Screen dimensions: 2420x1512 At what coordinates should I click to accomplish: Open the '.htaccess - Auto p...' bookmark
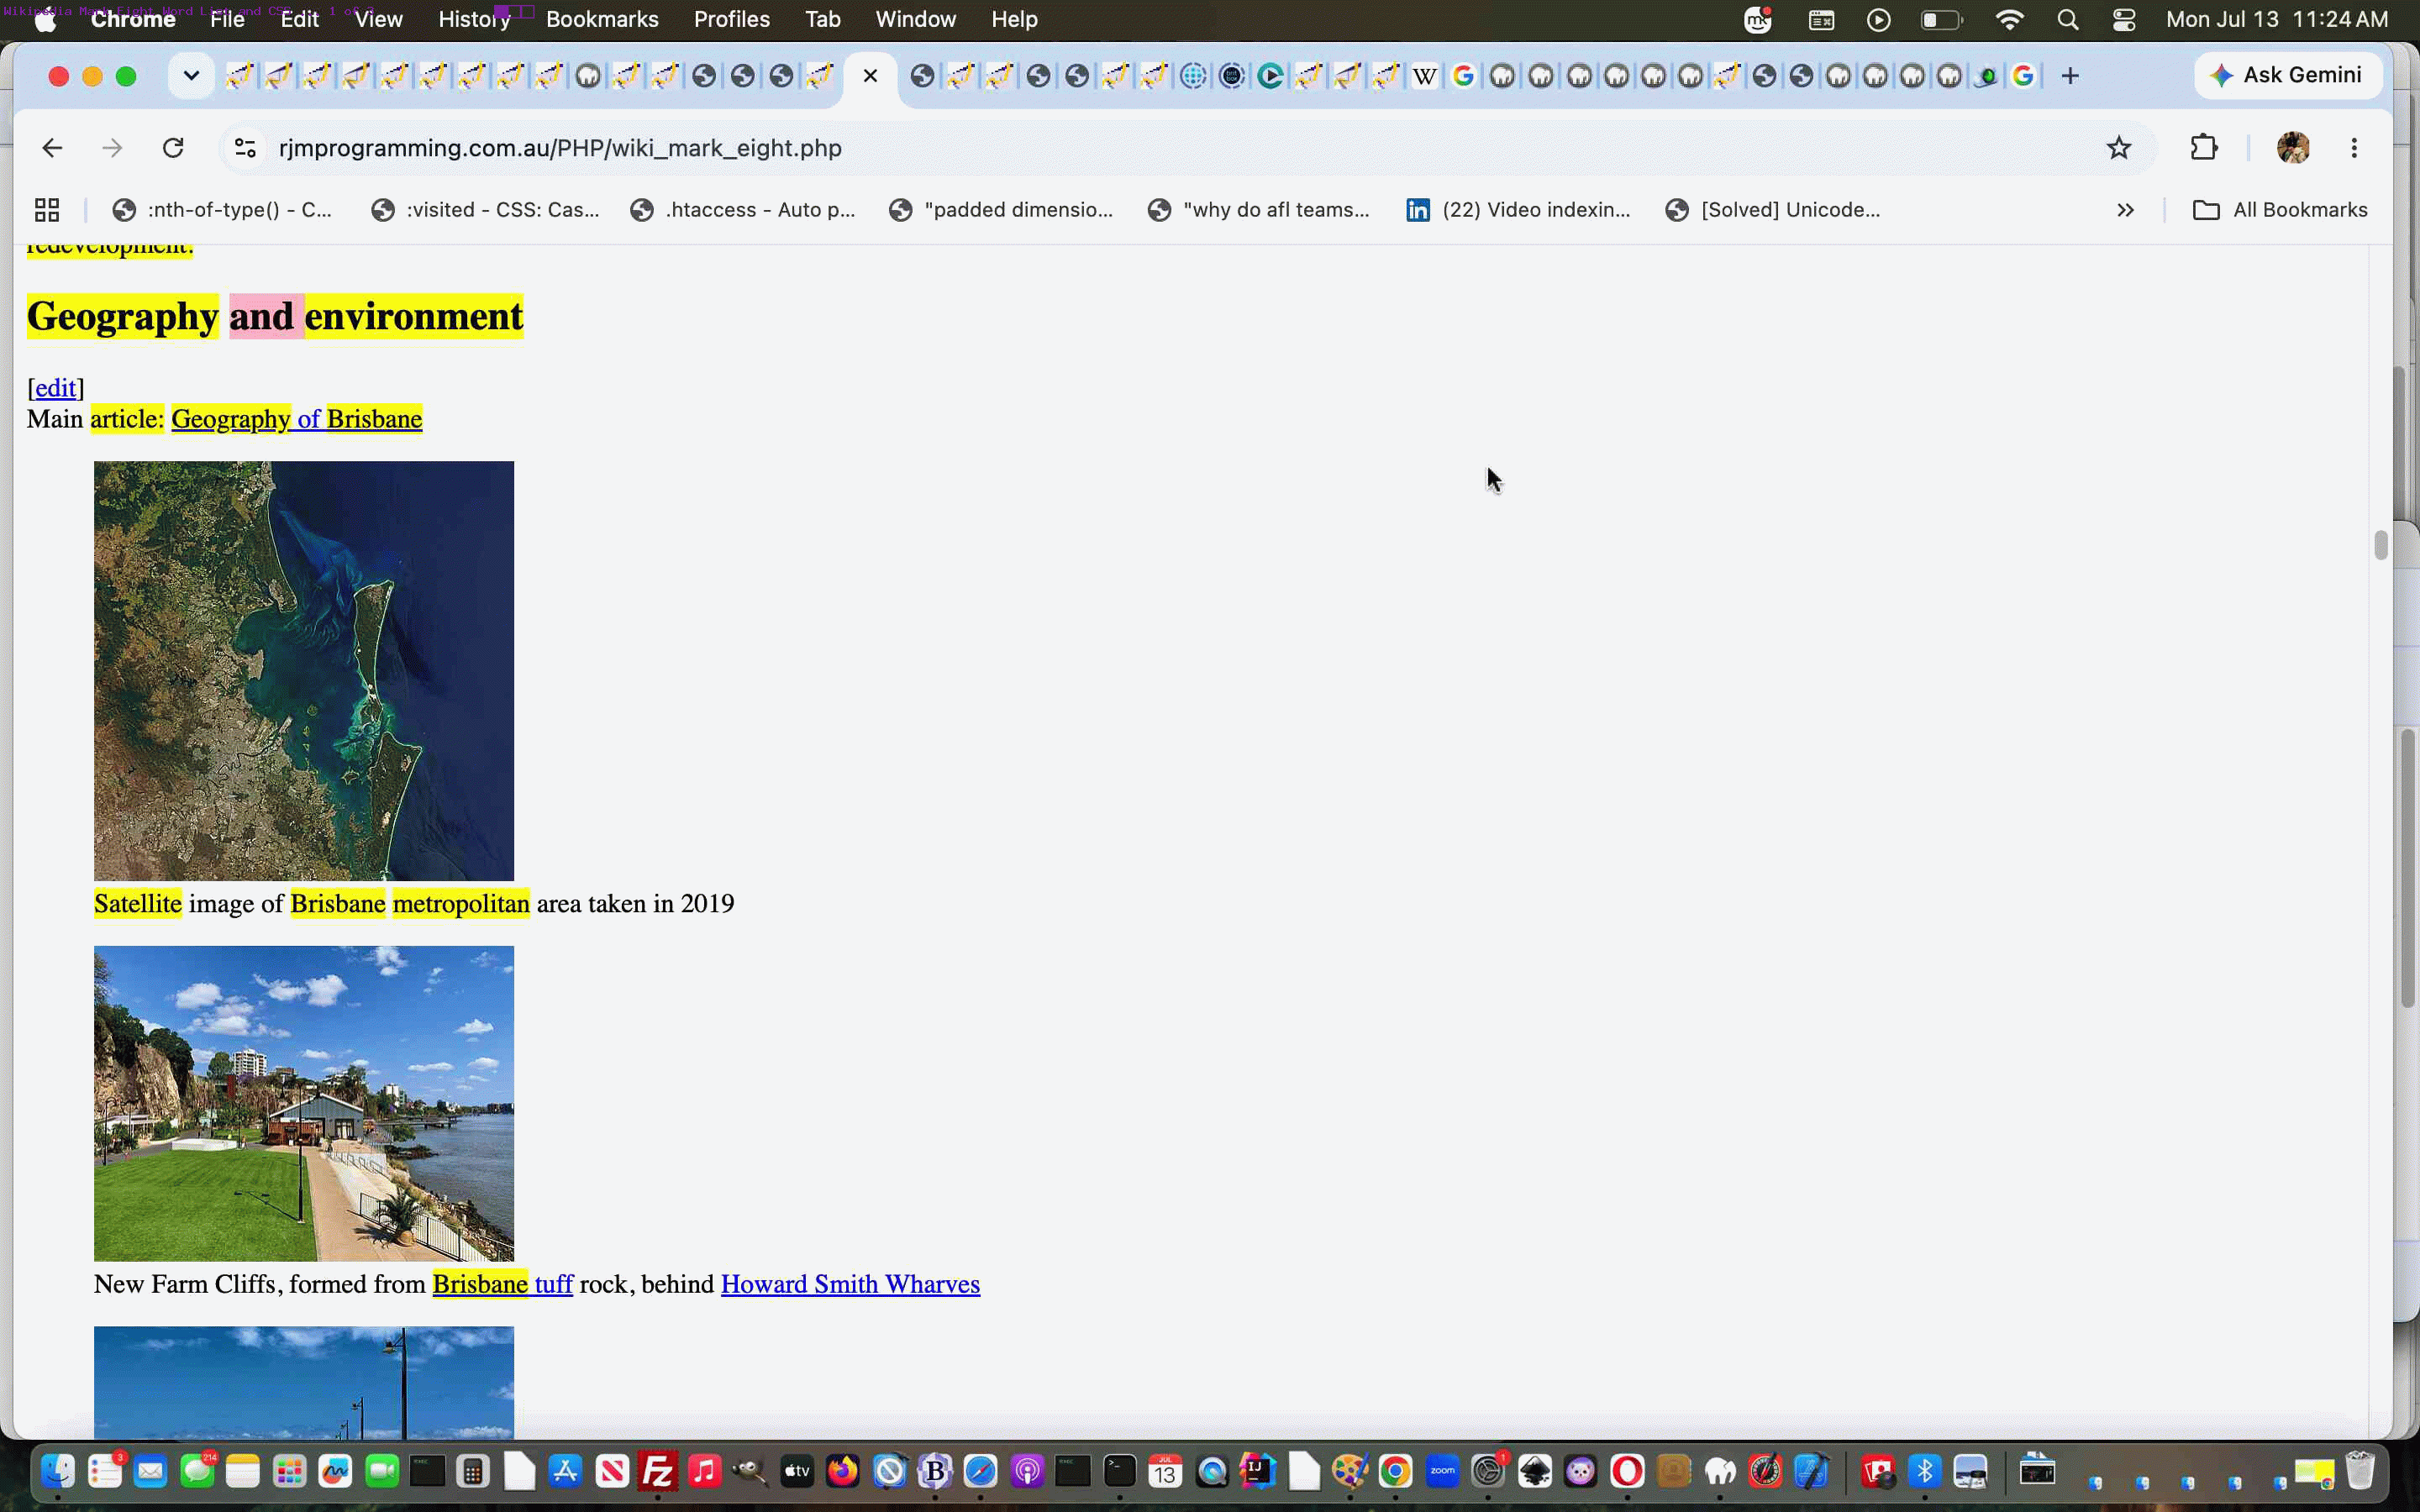click(x=743, y=210)
